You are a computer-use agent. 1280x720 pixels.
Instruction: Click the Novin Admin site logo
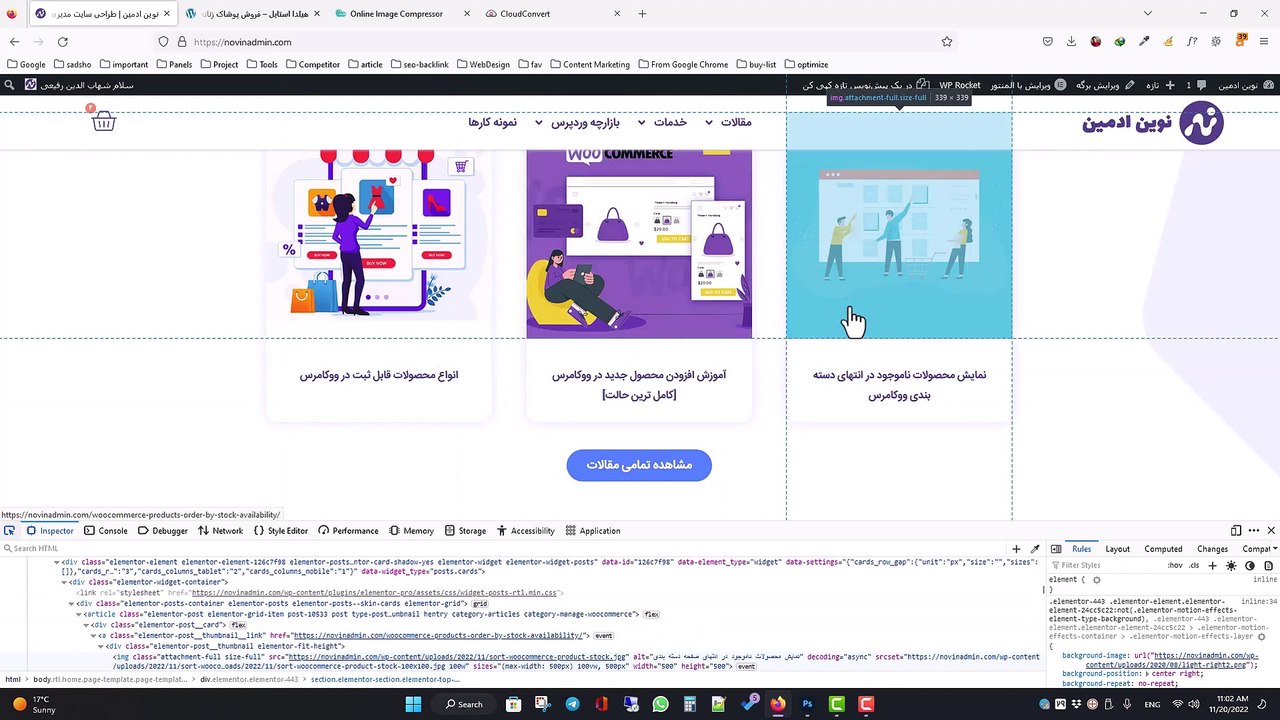click(x=1153, y=122)
